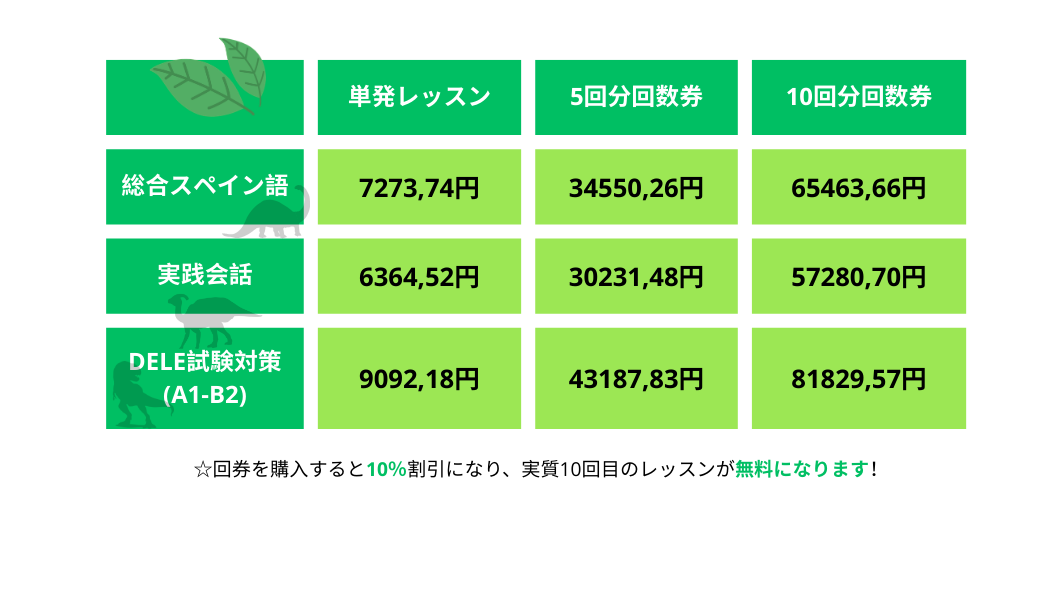Click the 34550,26円 price cell
Screen dimensions: 1050x600
636,187
